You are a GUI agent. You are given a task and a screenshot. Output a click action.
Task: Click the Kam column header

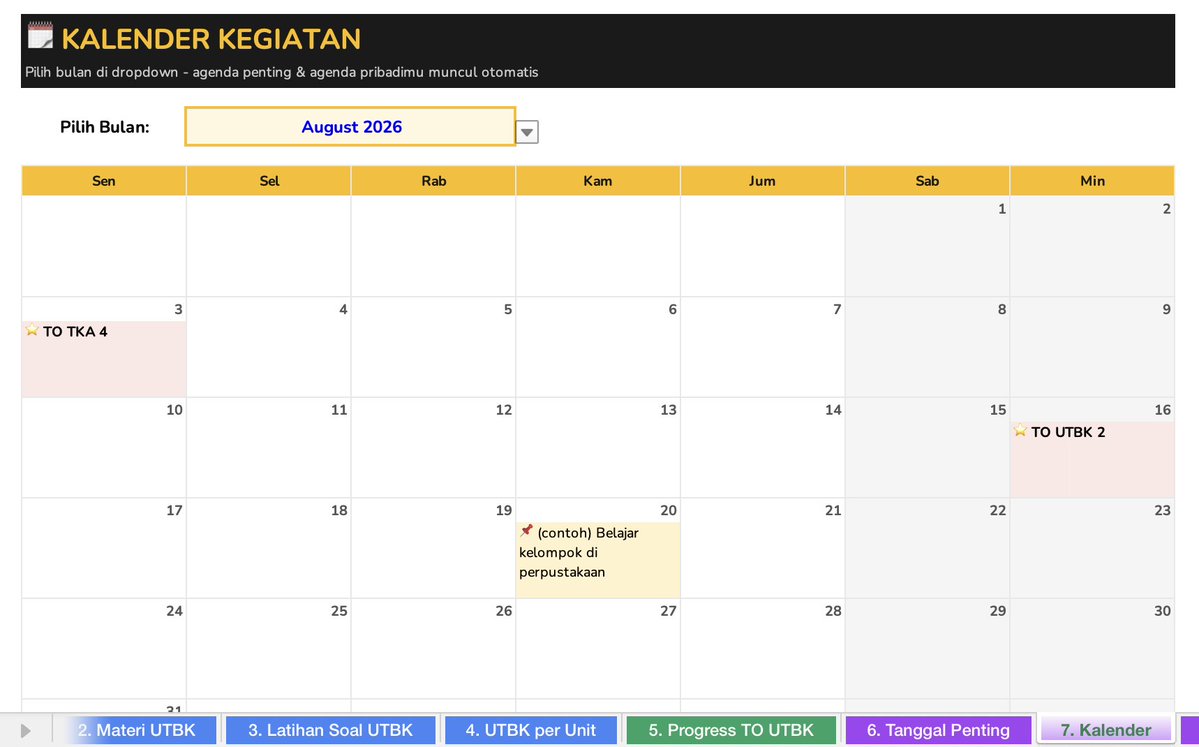pyautogui.click(x=598, y=180)
